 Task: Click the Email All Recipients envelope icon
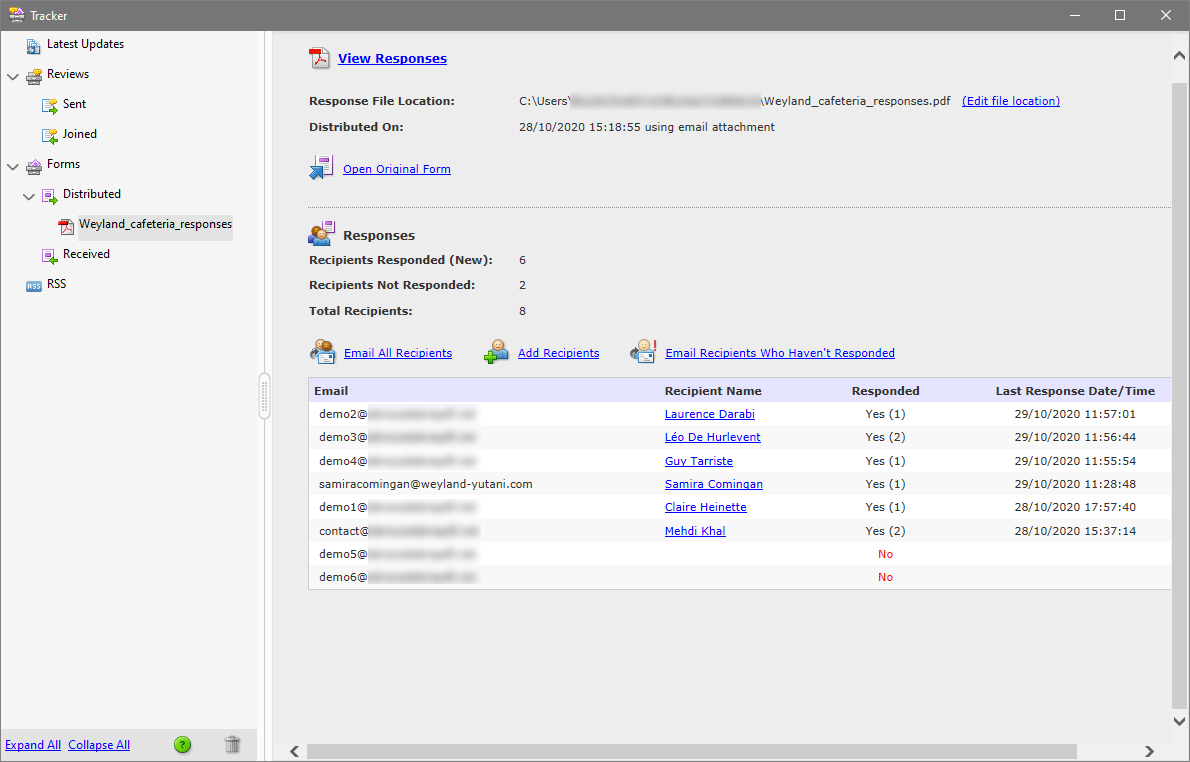(x=322, y=351)
